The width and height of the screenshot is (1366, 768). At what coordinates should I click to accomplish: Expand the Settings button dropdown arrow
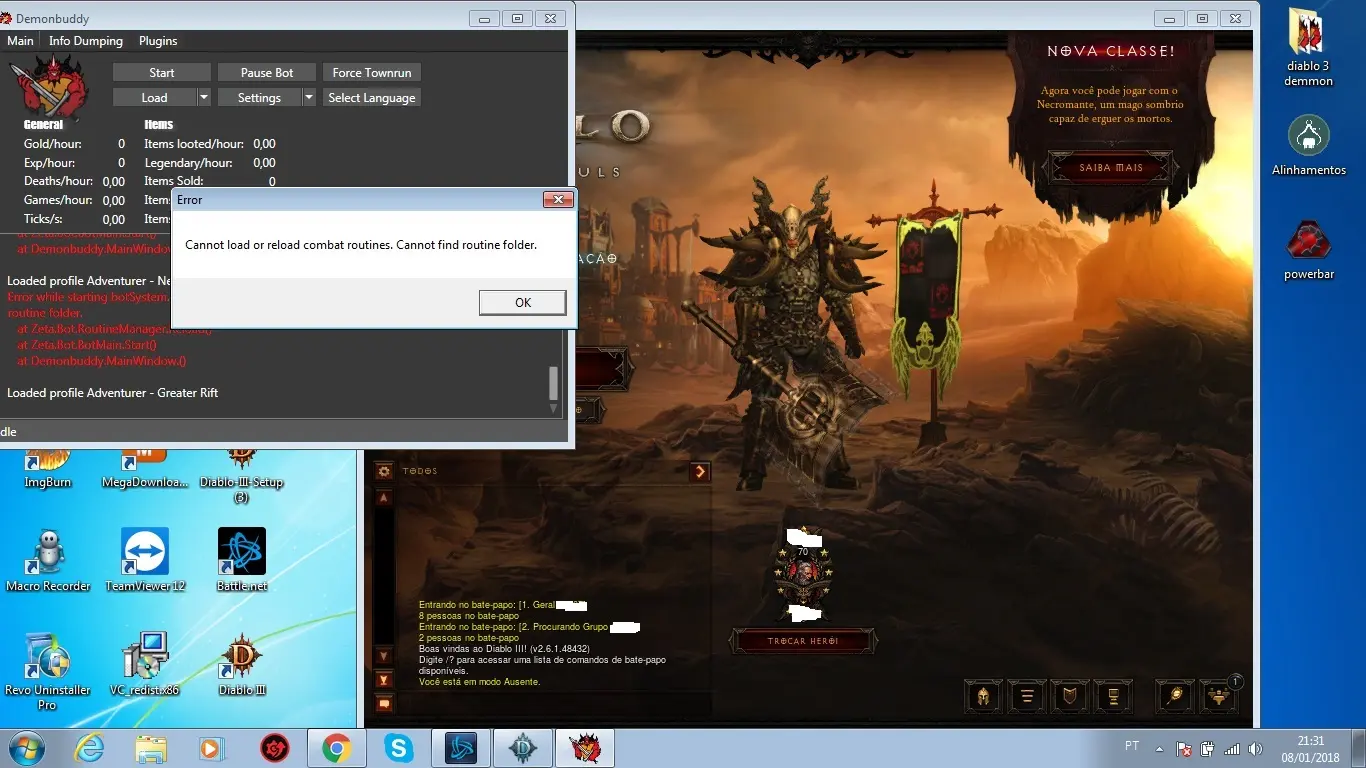(x=309, y=98)
